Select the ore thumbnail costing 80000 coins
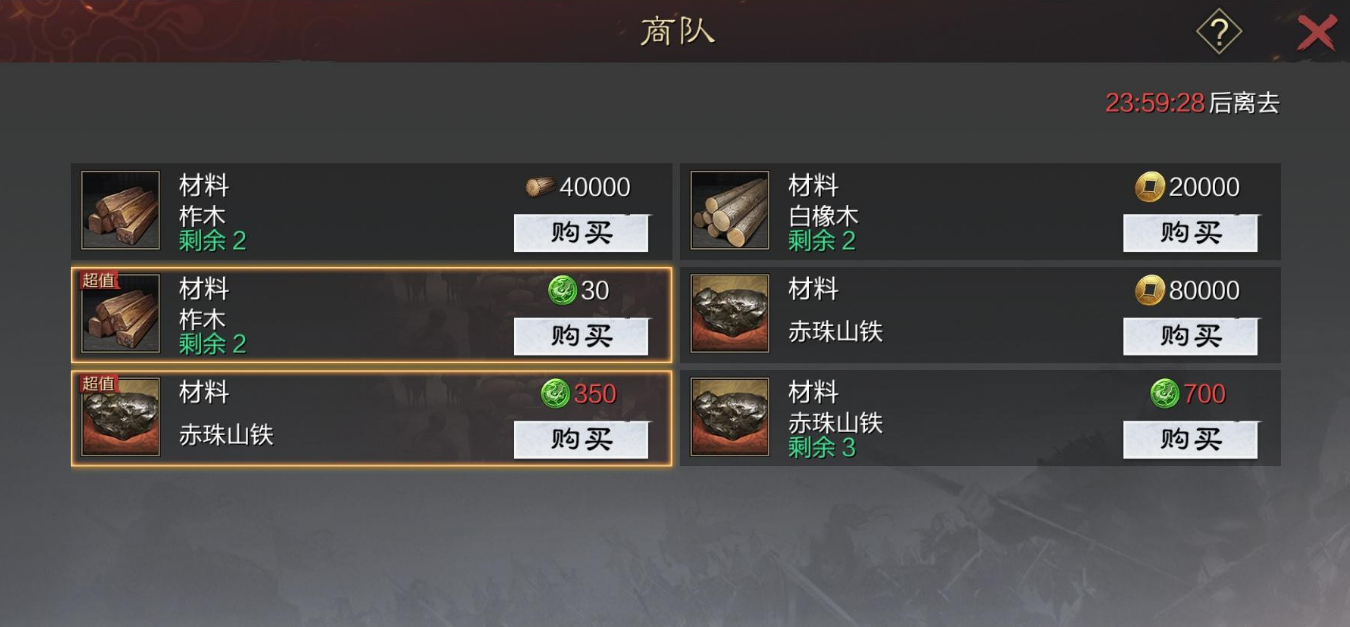This screenshot has width=1350, height=627. [x=730, y=314]
